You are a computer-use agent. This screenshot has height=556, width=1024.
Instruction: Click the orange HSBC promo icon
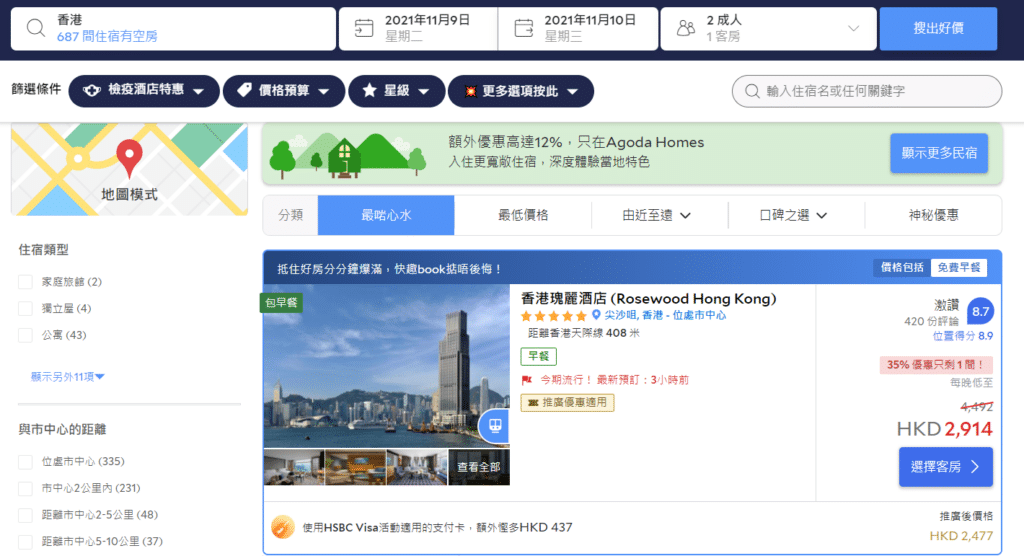(x=283, y=527)
